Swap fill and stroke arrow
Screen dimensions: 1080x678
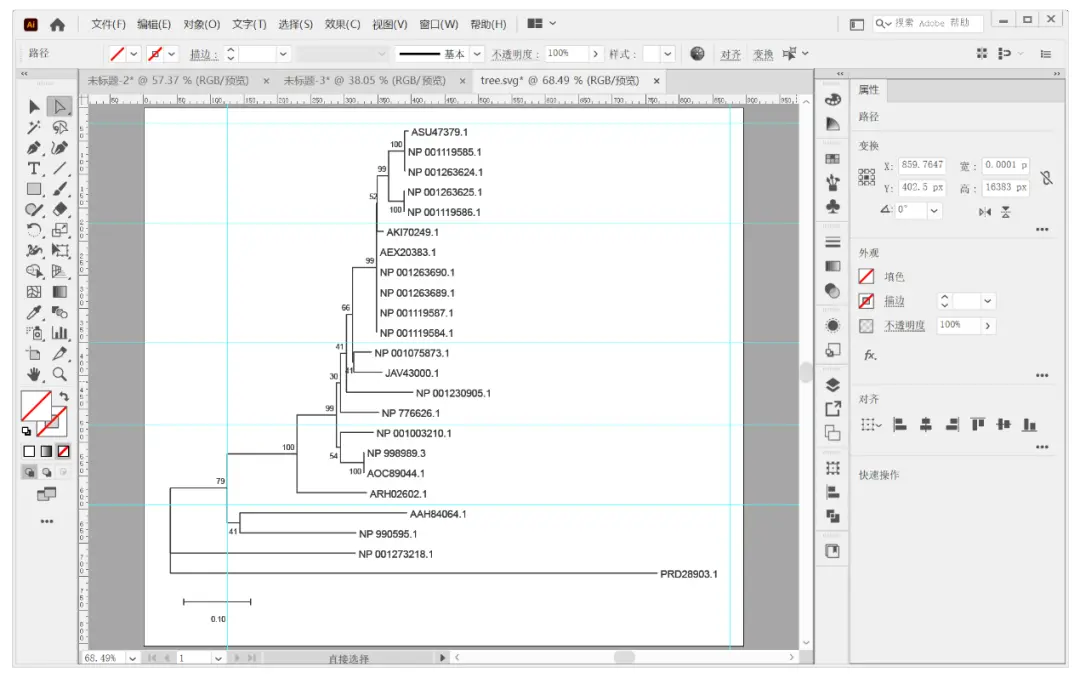coord(64,396)
